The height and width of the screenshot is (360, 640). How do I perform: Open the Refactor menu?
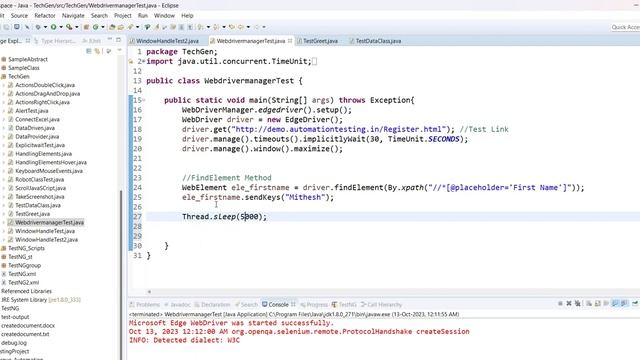(x=45, y=16)
